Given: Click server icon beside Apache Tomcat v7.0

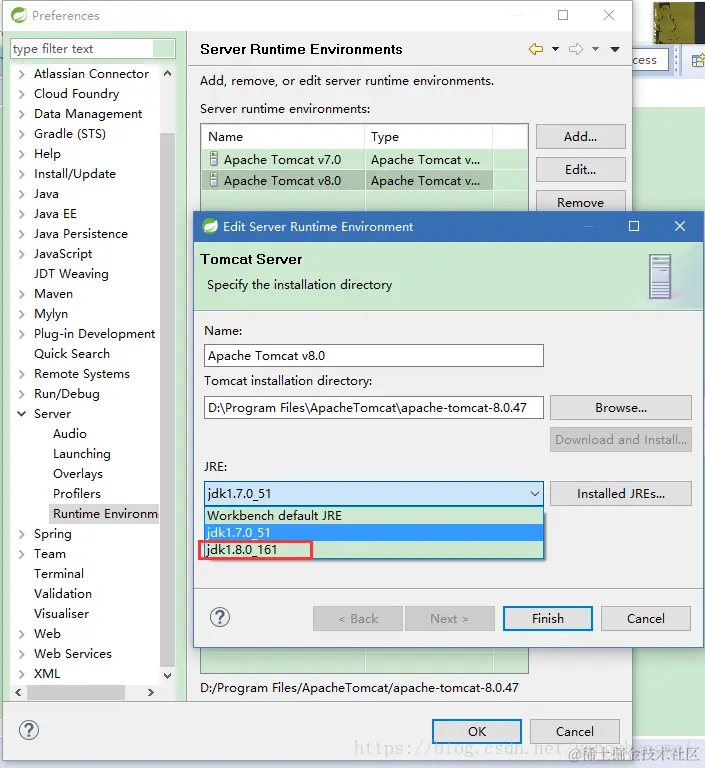Looking at the screenshot, I should [214, 159].
